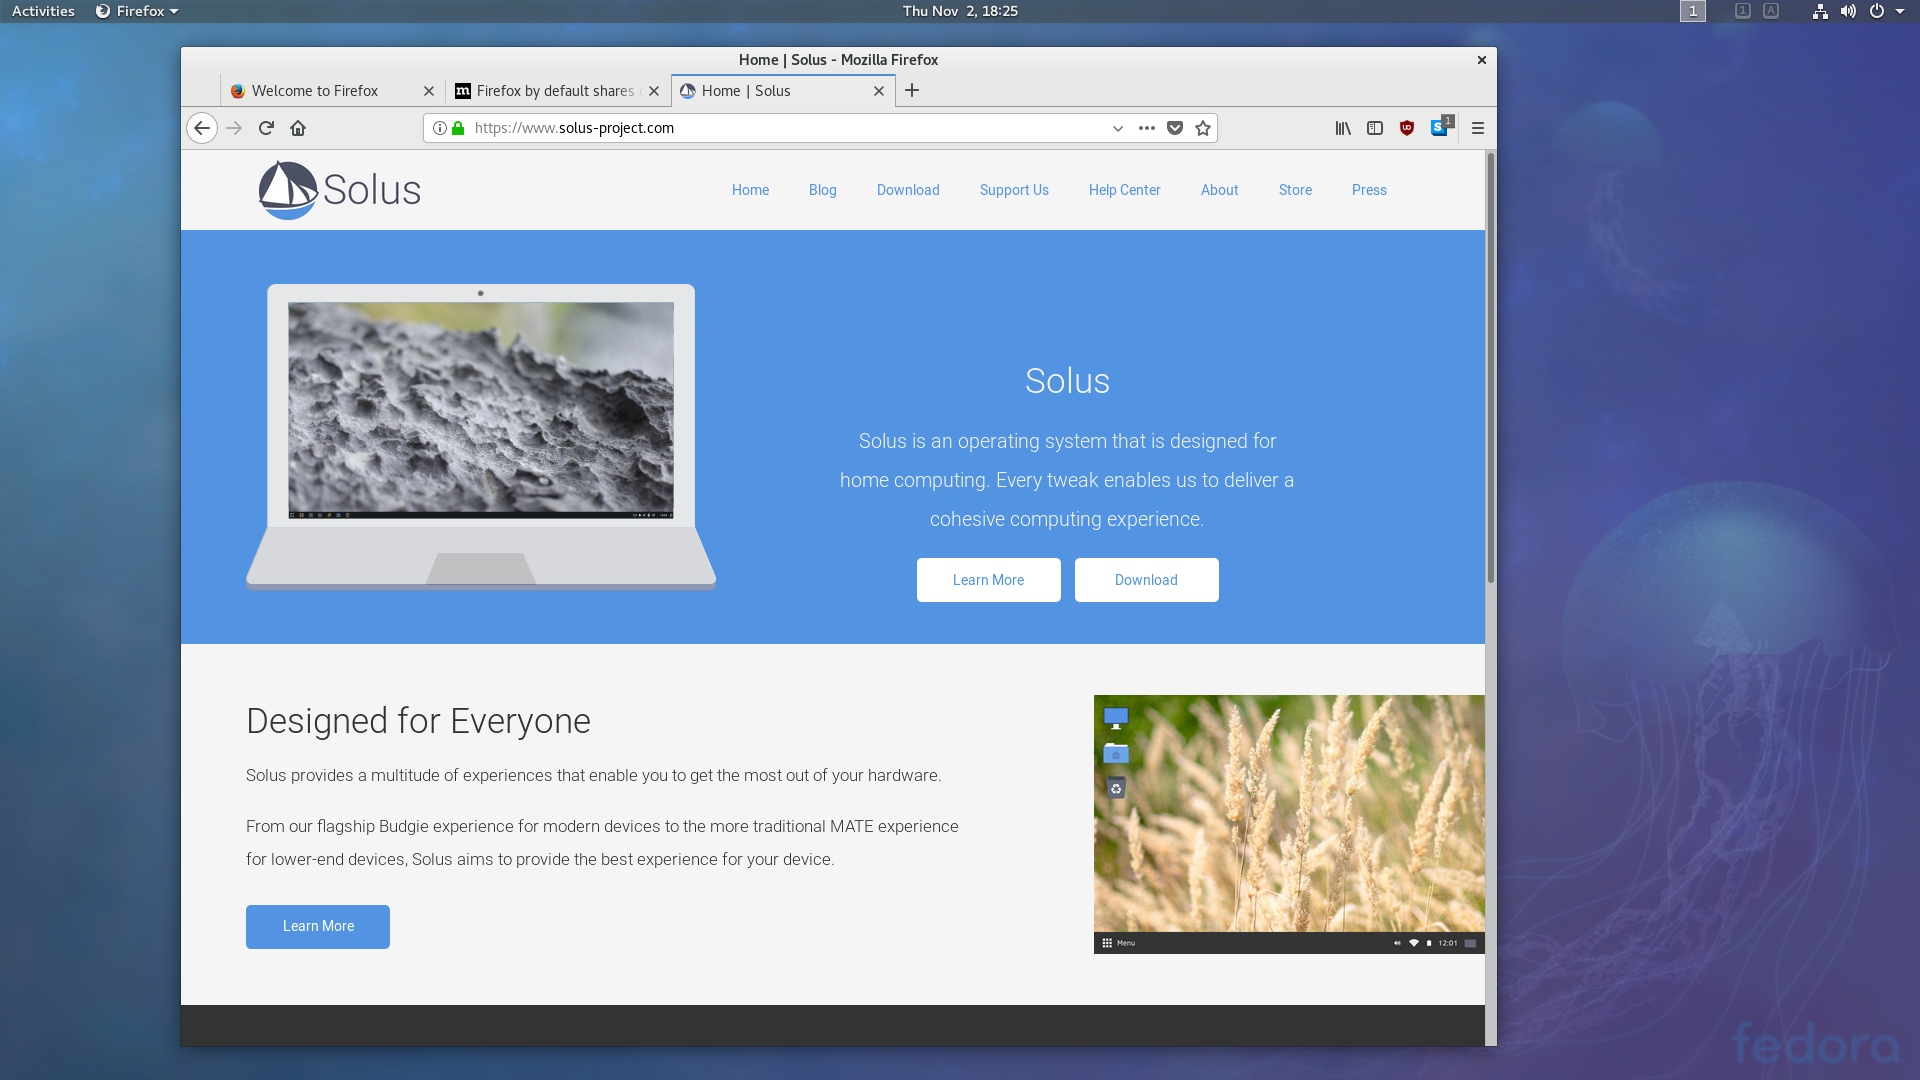Reload the current page

coord(266,128)
